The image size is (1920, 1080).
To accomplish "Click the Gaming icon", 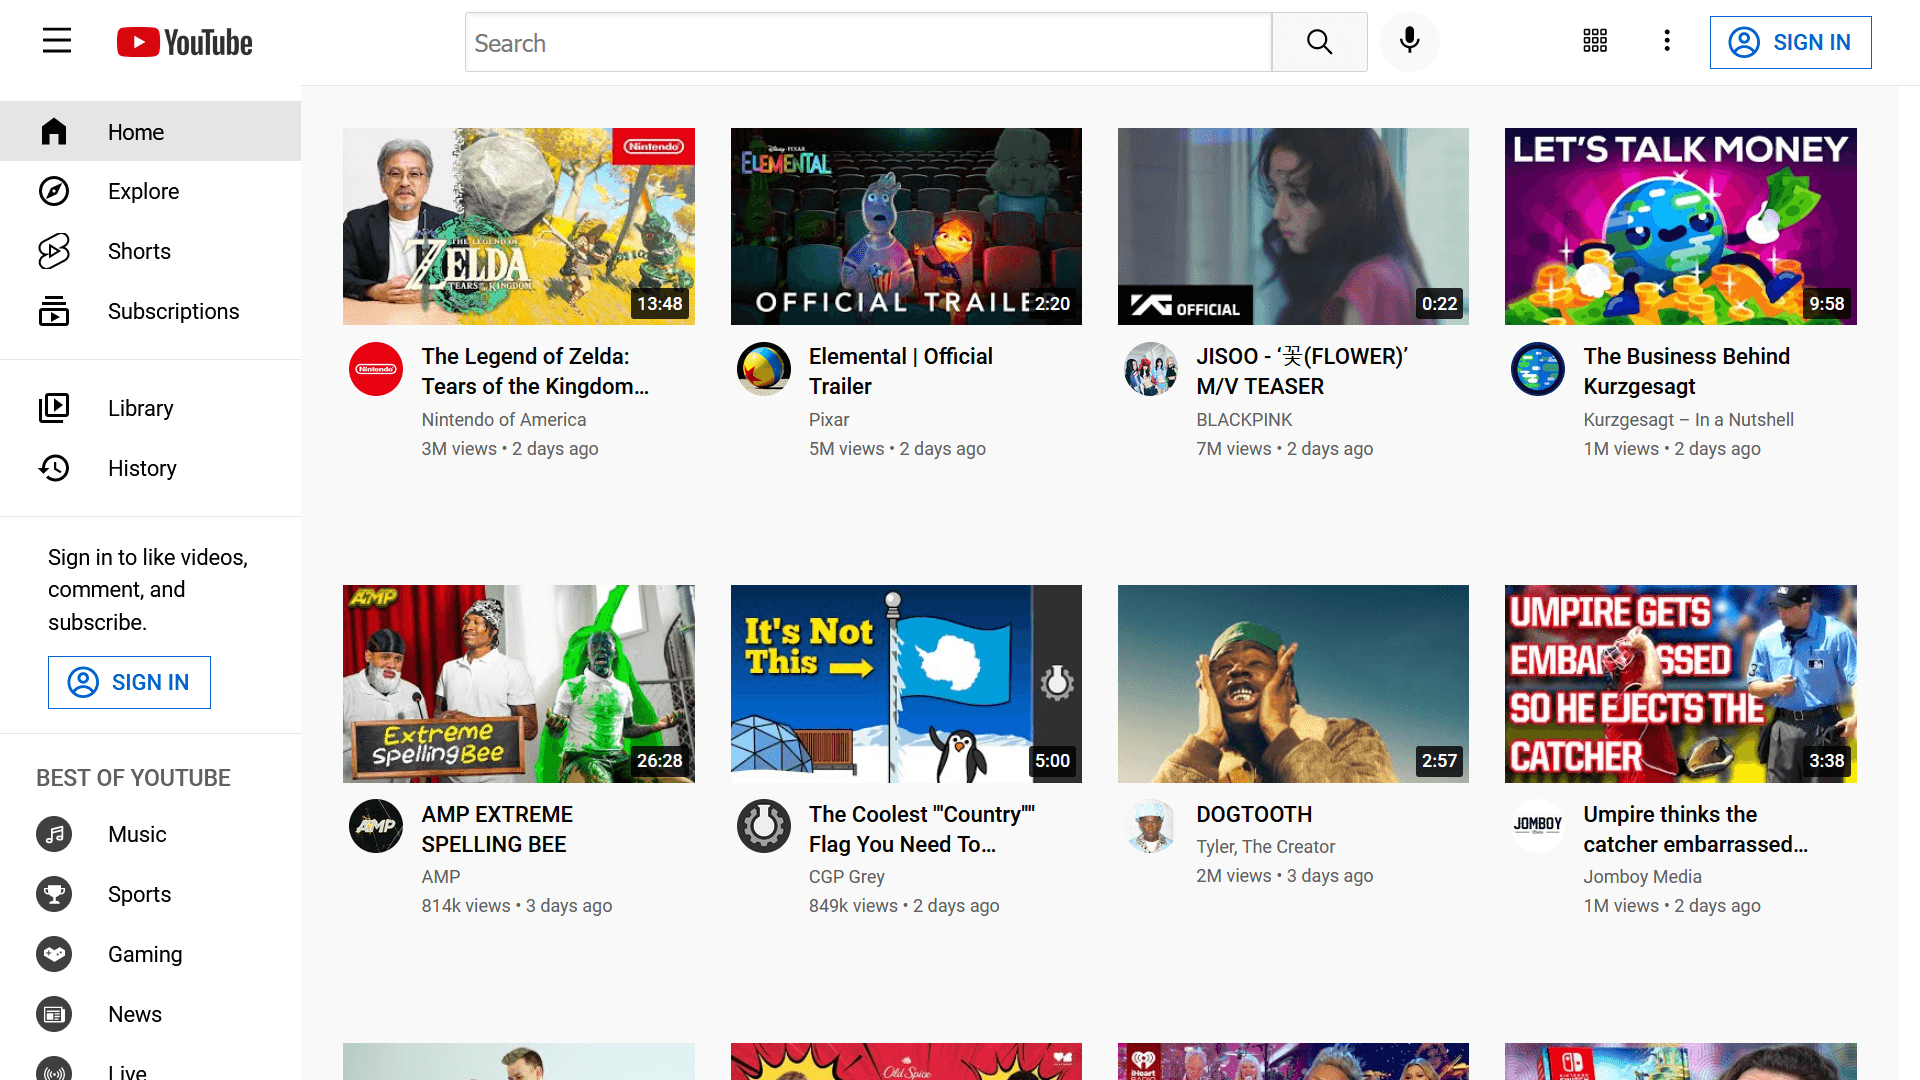I will point(54,954).
